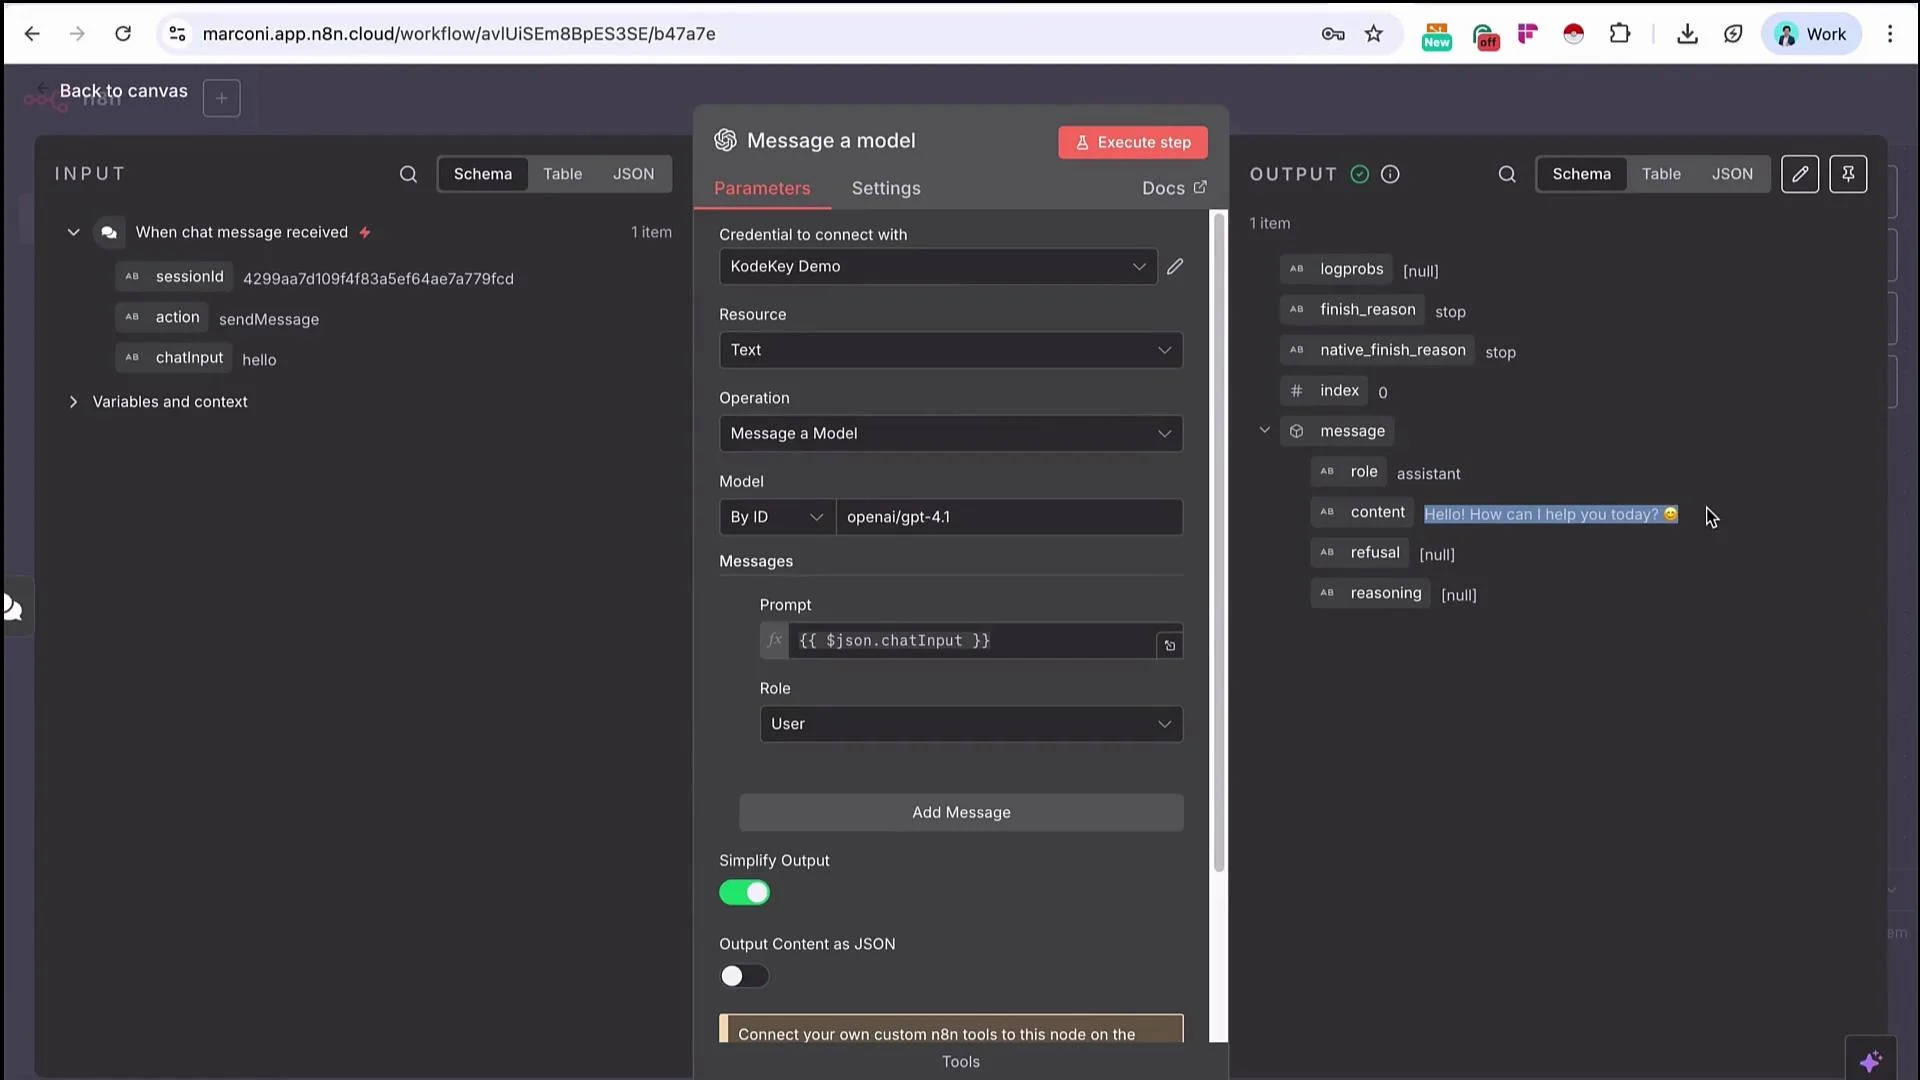
Task: Expand Variables and context
Action: pyautogui.click(x=73, y=402)
